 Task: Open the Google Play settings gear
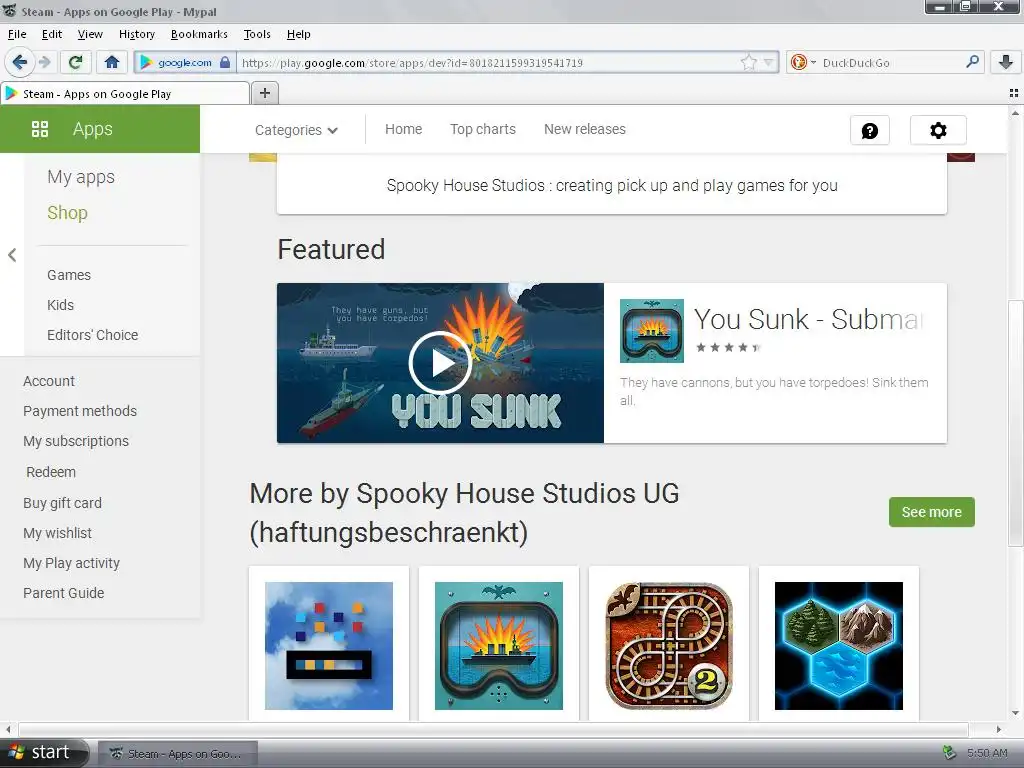938,130
